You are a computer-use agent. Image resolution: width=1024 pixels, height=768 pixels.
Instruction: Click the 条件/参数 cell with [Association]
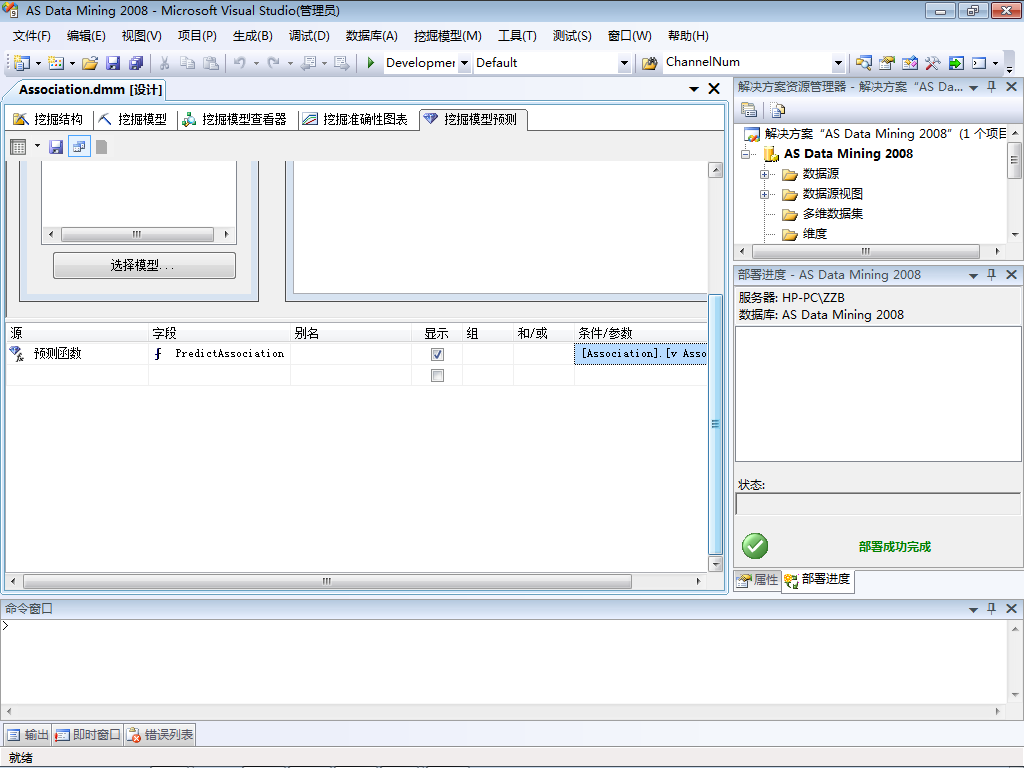641,353
